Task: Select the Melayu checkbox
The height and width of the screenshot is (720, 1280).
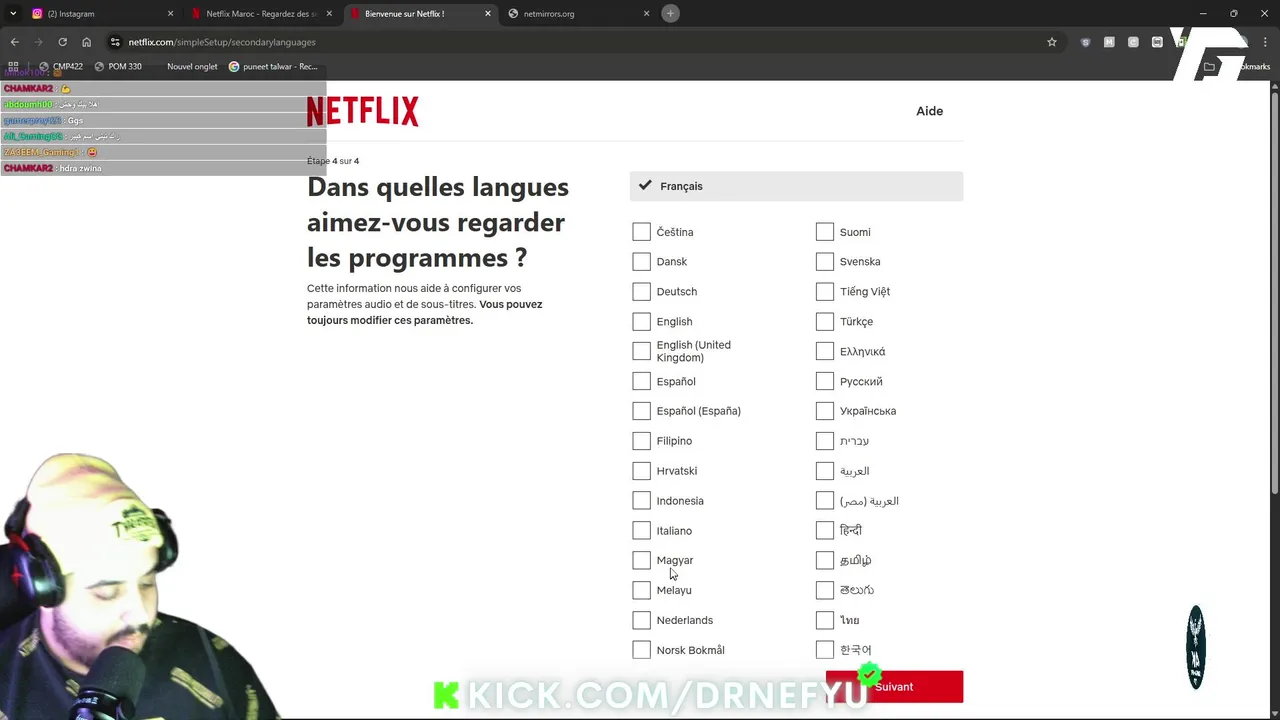Action: 641,590
